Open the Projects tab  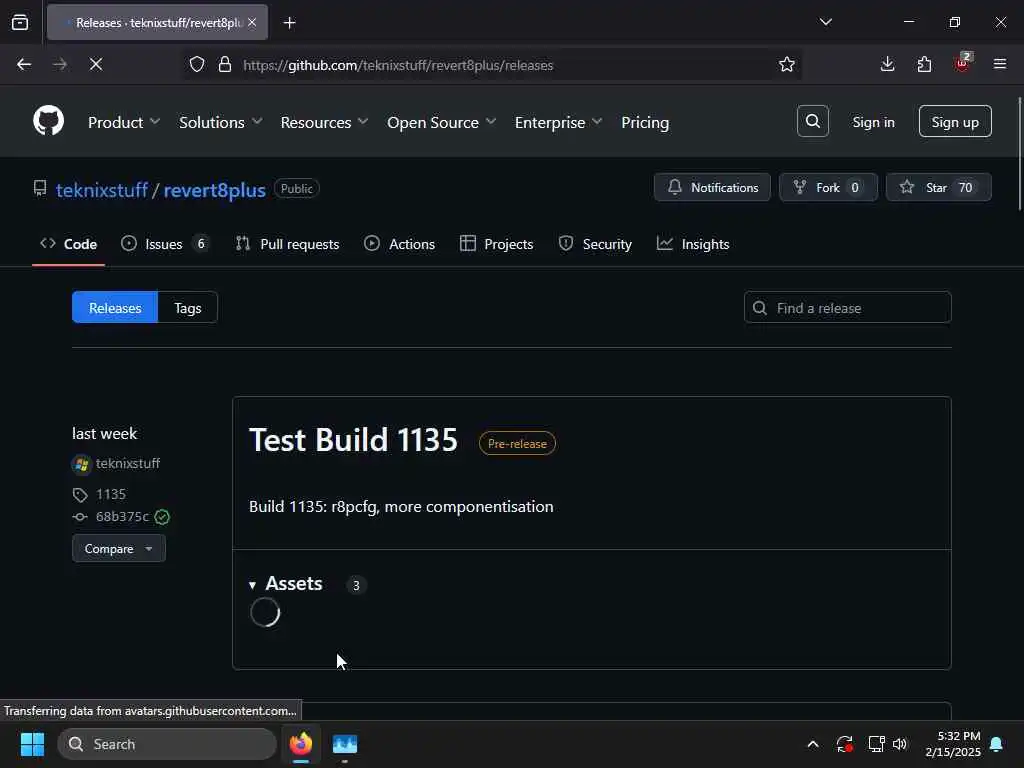point(496,244)
